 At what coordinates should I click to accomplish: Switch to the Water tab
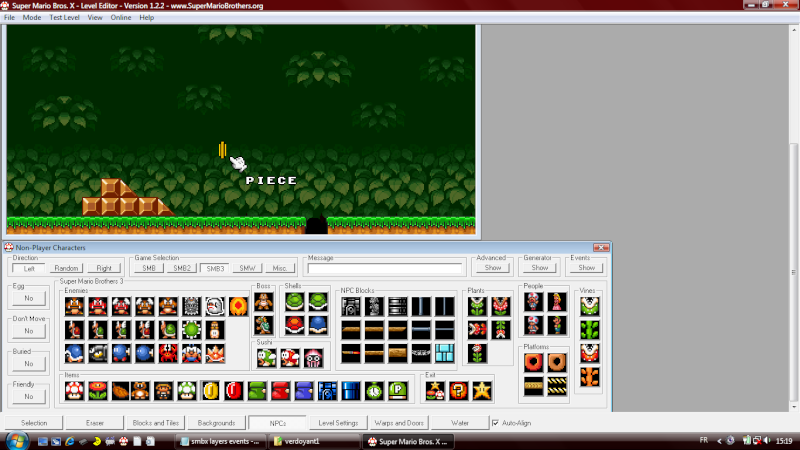tap(460, 423)
